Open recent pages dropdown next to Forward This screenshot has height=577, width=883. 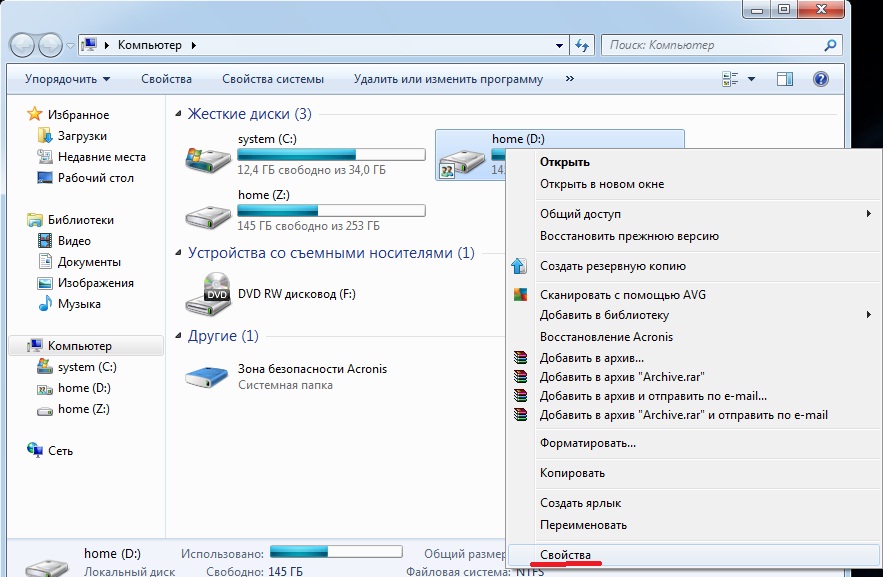click(x=70, y=46)
